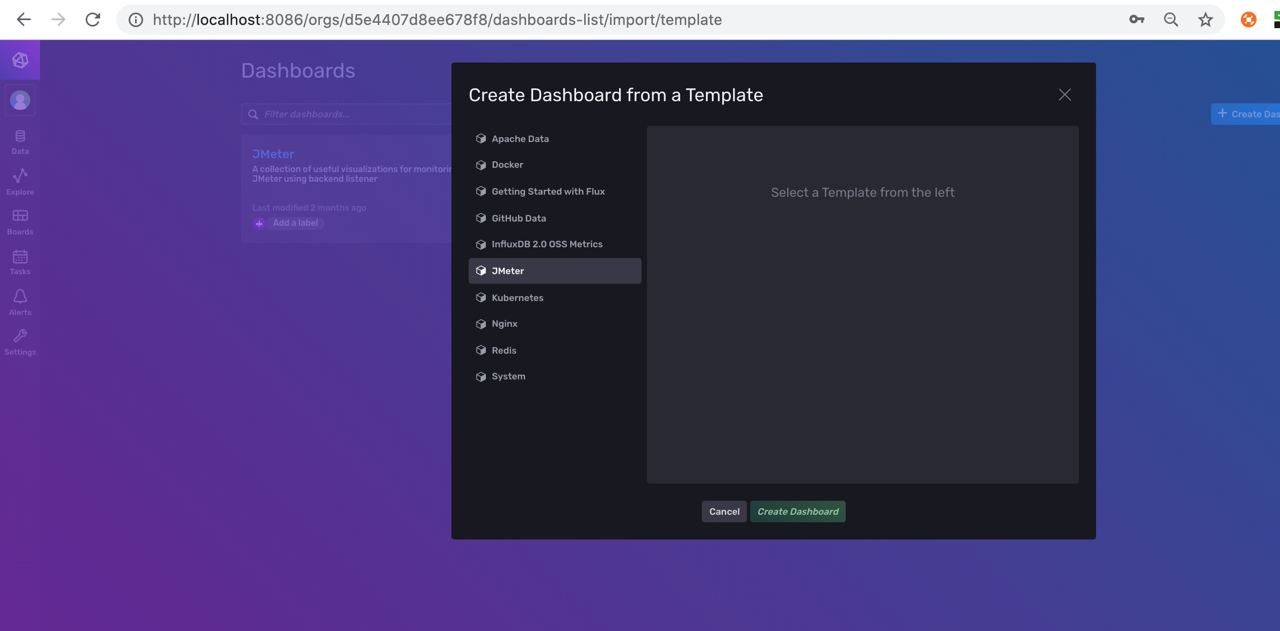Go forward in browser history
Image resolution: width=1280 pixels, height=631 pixels.
pos(58,19)
